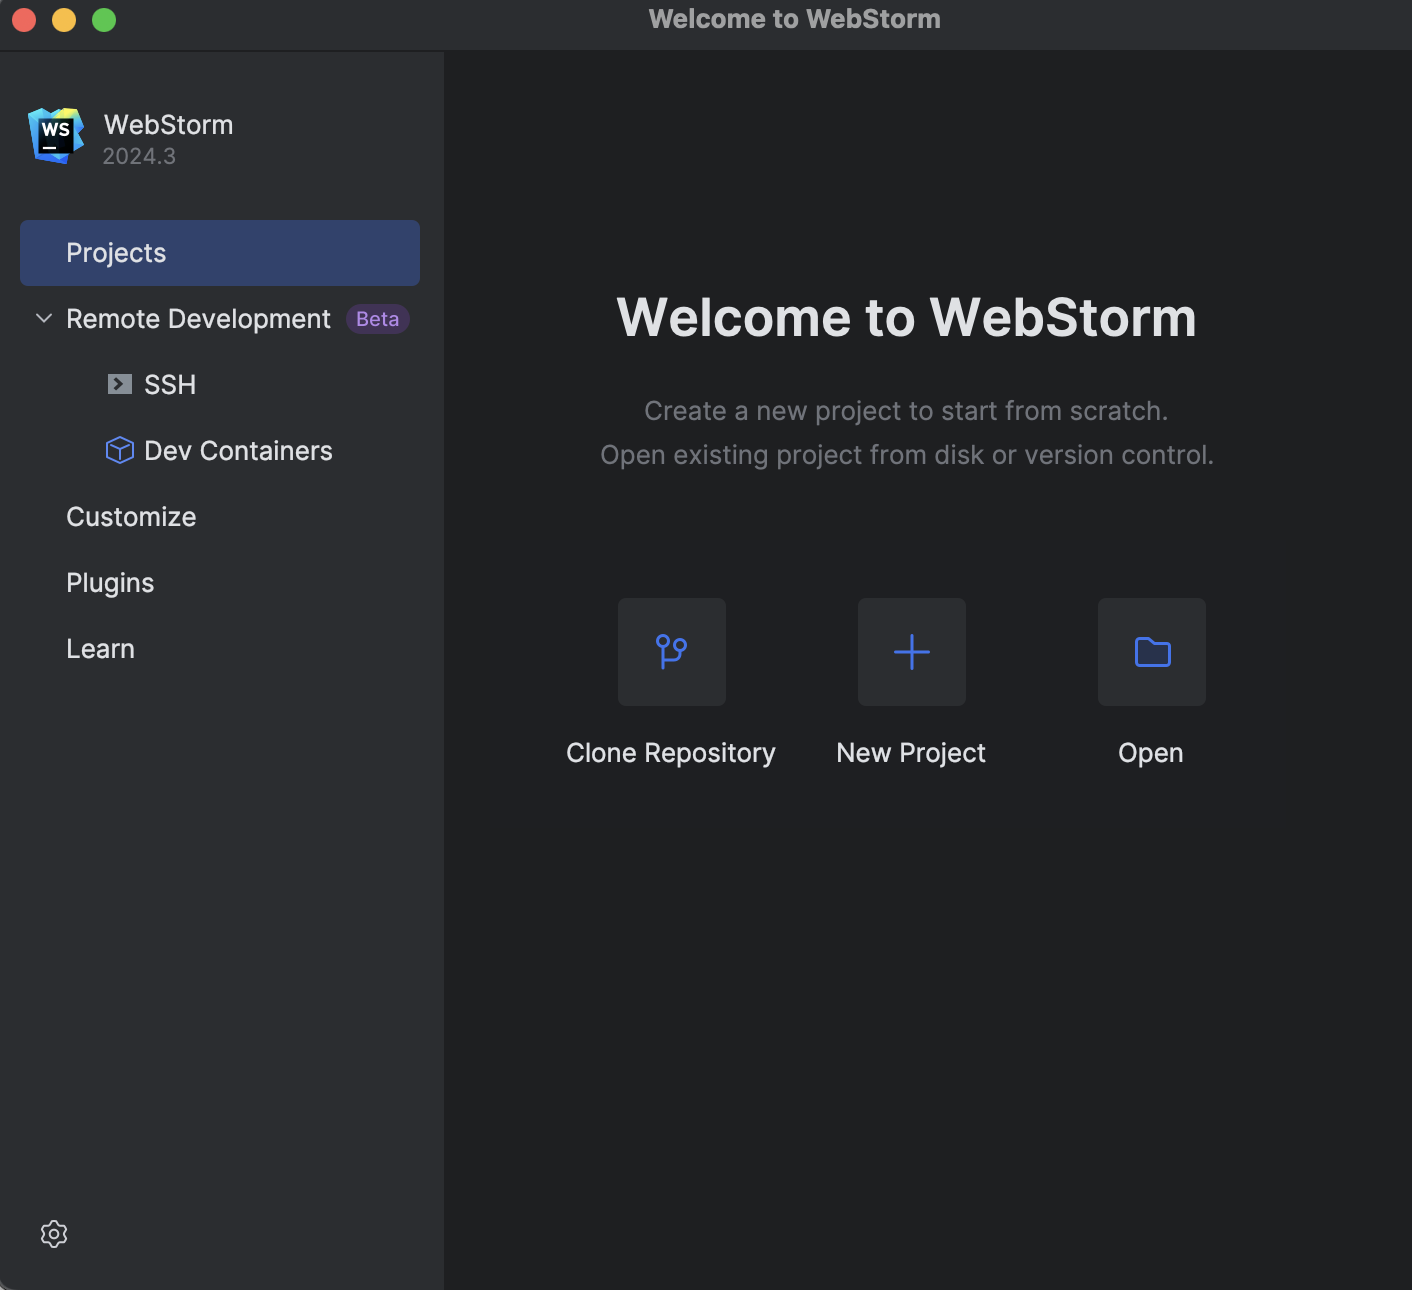Click the New Project plus icon

coord(911,651)
